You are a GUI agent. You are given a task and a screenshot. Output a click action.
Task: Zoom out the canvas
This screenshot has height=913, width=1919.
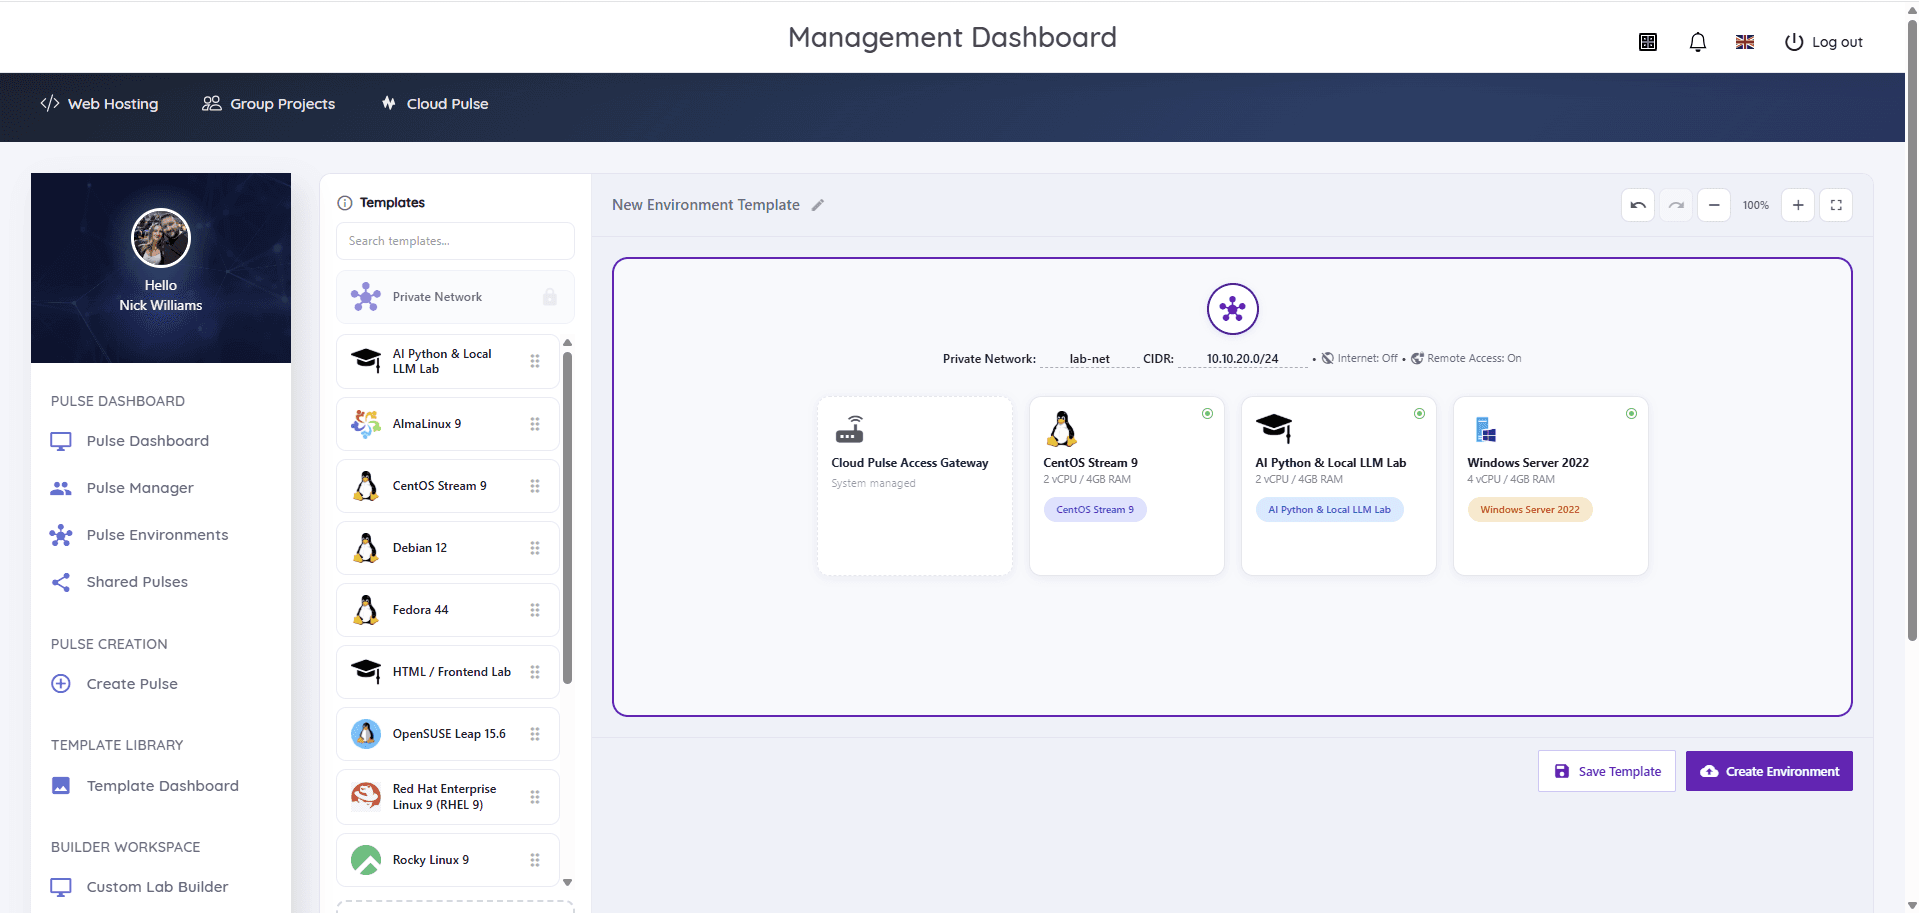click(x=1714, y=205)
